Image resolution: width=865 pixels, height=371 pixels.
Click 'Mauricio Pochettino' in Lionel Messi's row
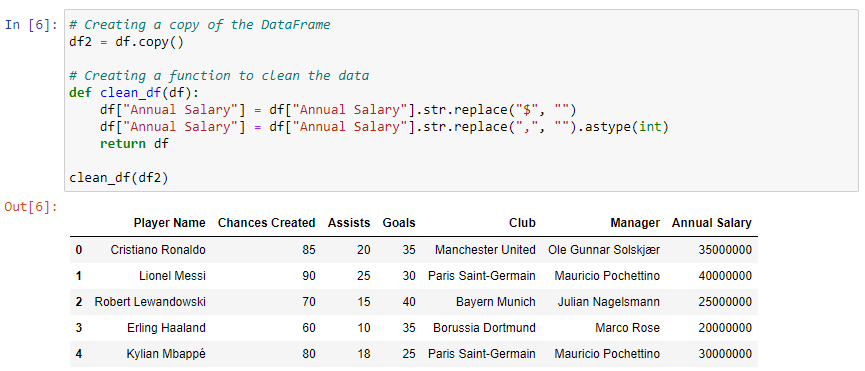coord(607,276)
